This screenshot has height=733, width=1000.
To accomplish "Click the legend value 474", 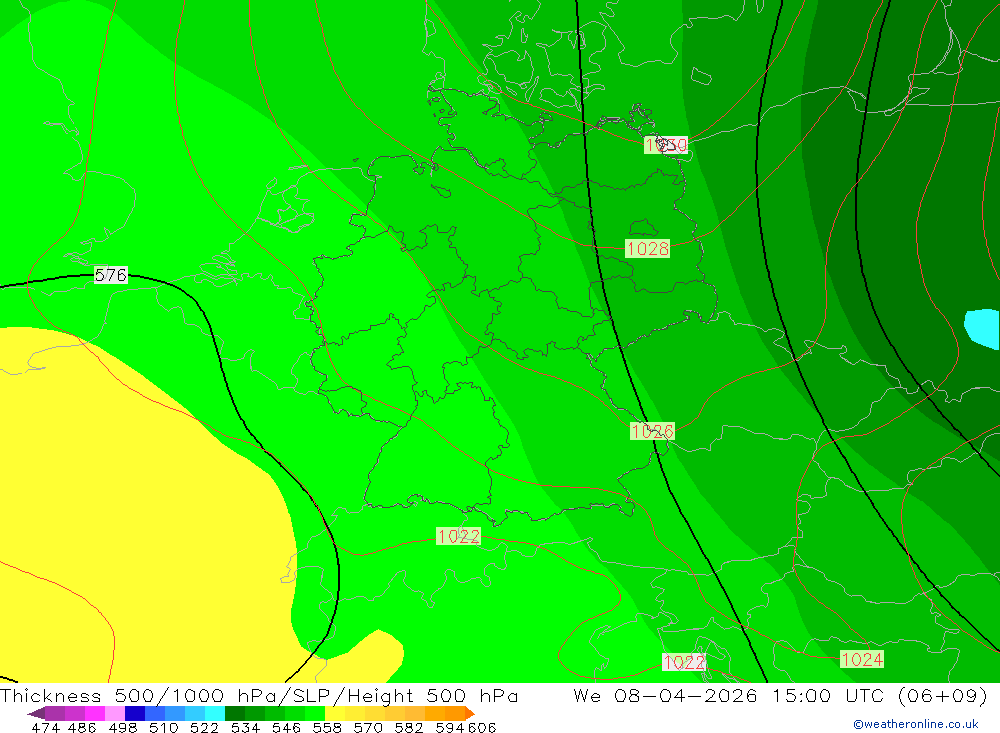I will 45,727.
